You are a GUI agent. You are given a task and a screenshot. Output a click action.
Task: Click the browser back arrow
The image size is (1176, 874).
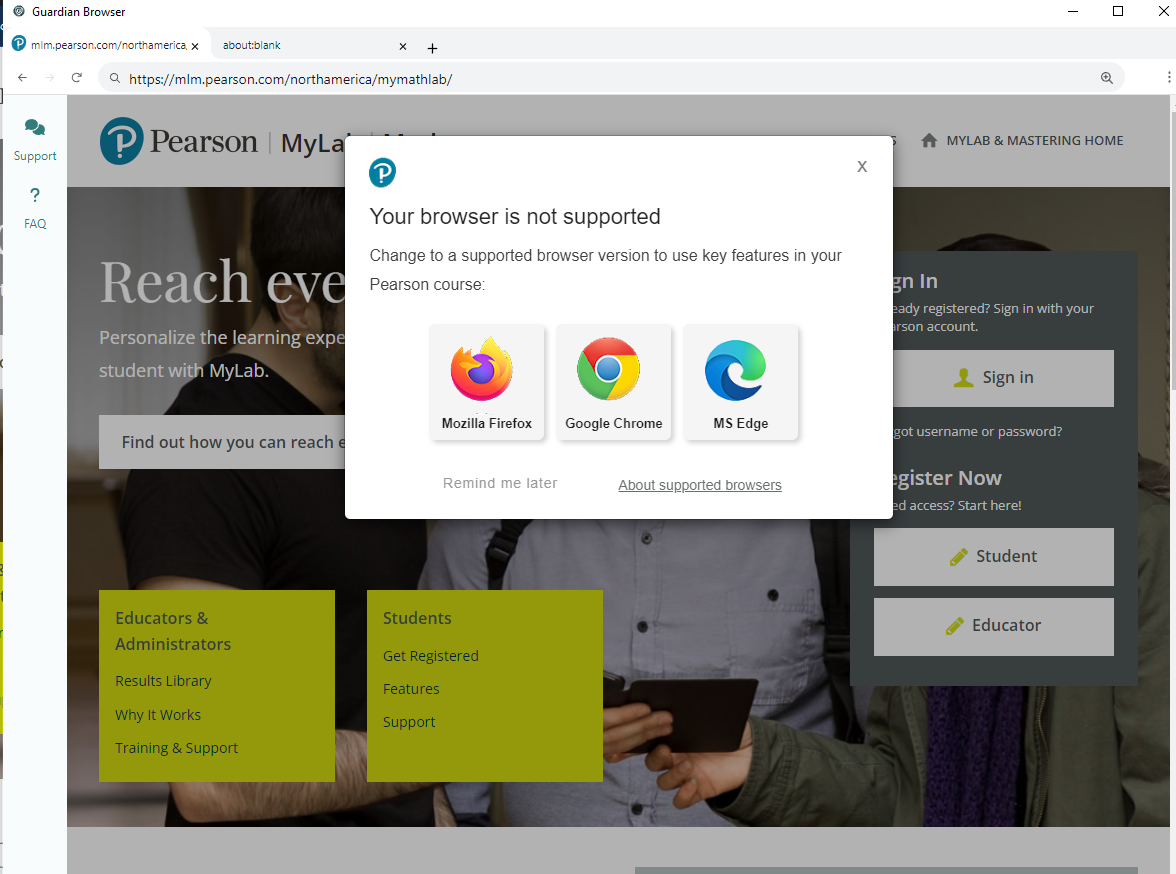coord(22,78)
